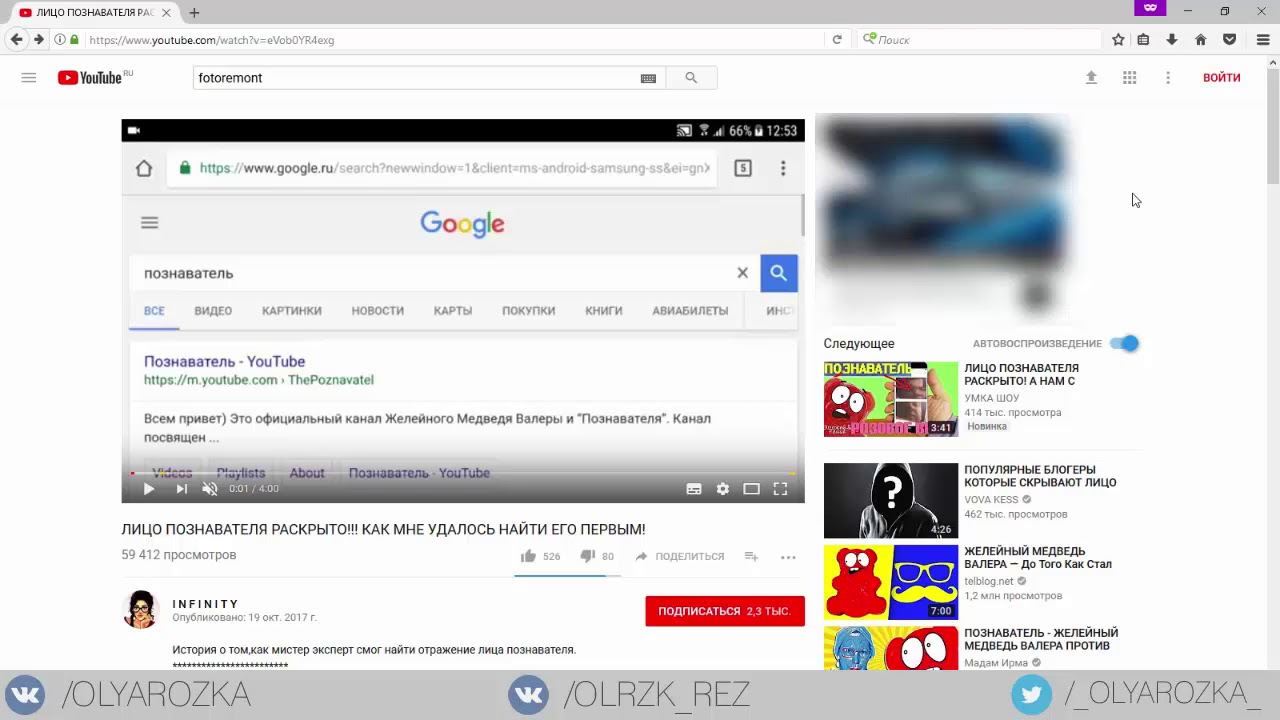Go forward with the browser forward arrow

(38, 40)
